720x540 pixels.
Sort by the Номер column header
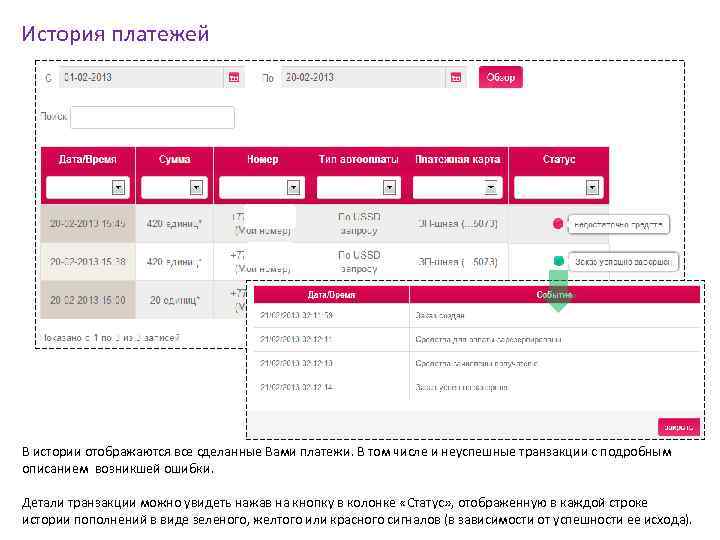pyautogui.click(x=262, y=159)
